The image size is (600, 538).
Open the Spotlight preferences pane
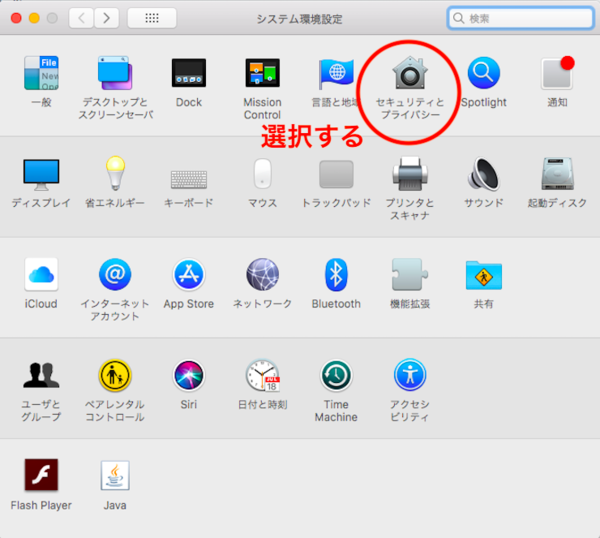coord(484,73)
